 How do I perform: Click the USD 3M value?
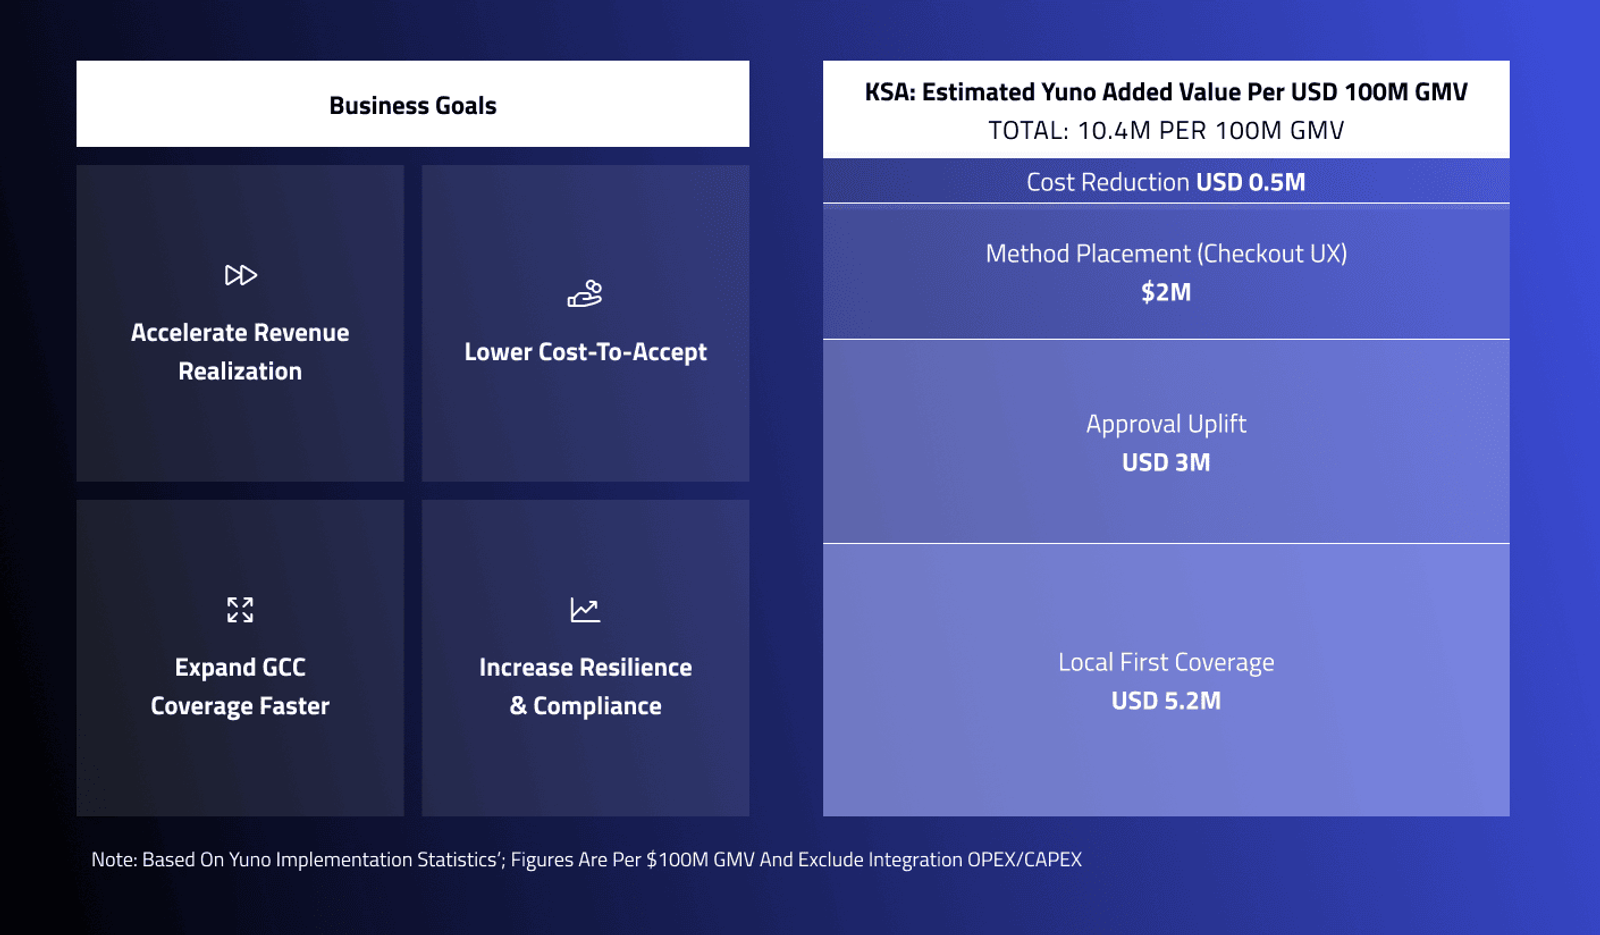click(1166, 463)
